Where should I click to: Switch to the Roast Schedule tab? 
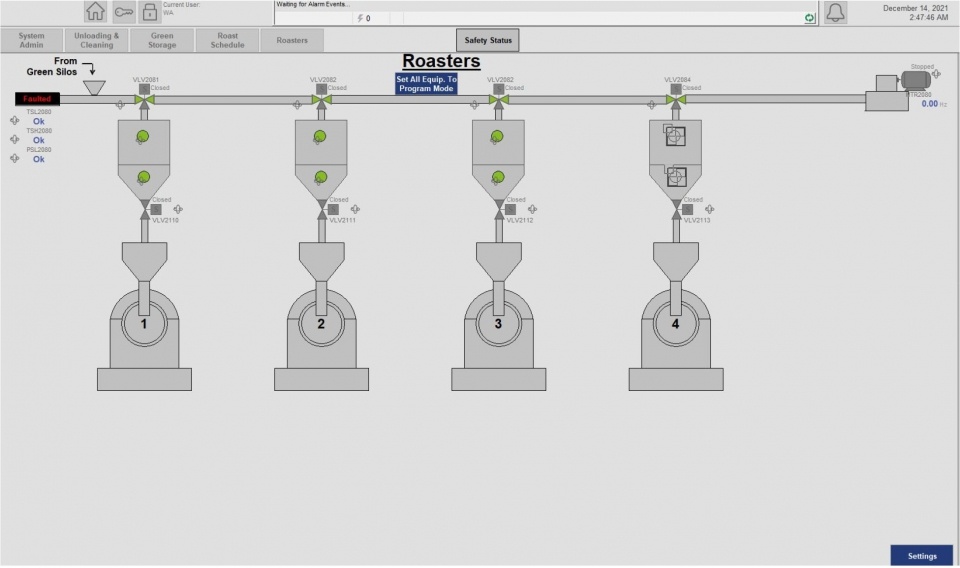point(227,40)
